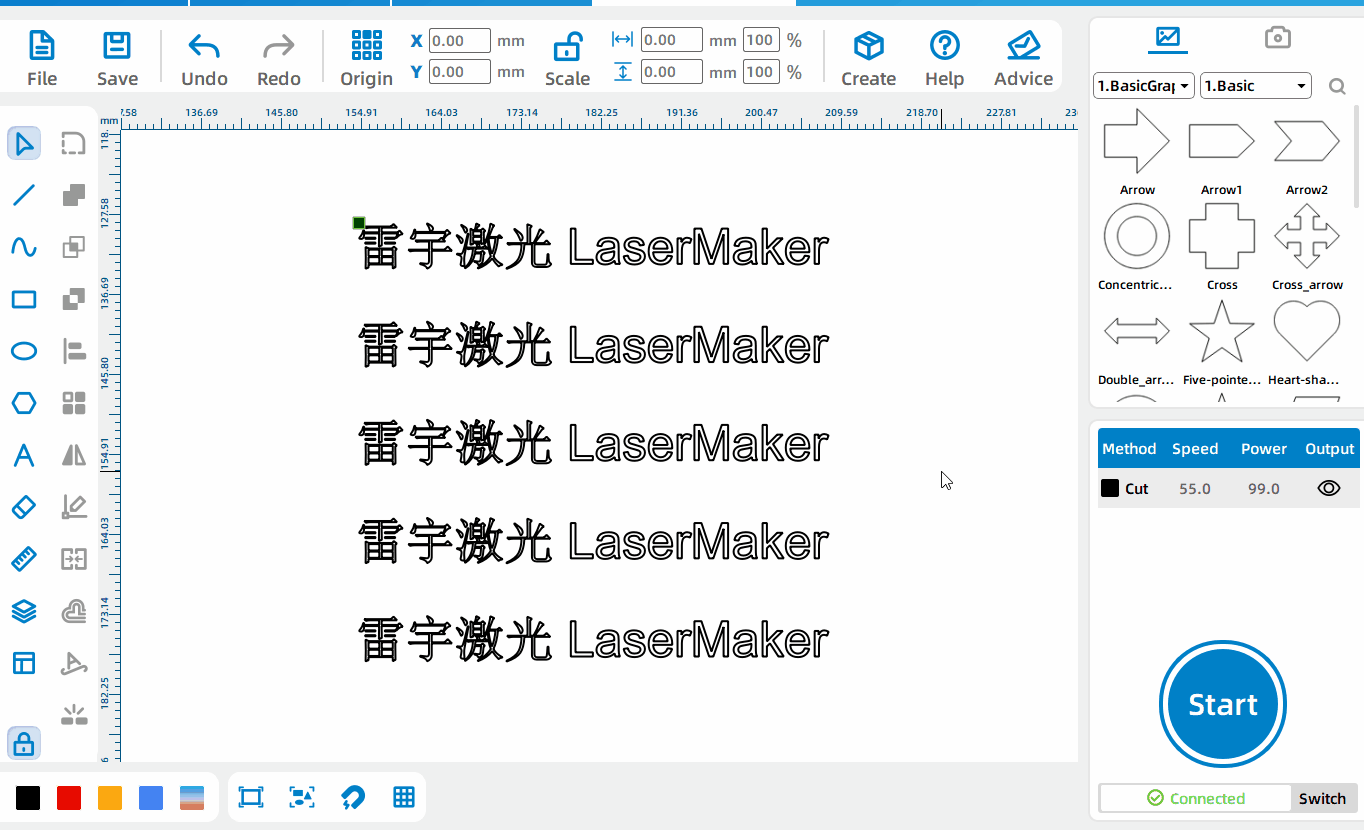
Task: Toggle Output visibility for Cut layer
Action: pos(1329,488)
